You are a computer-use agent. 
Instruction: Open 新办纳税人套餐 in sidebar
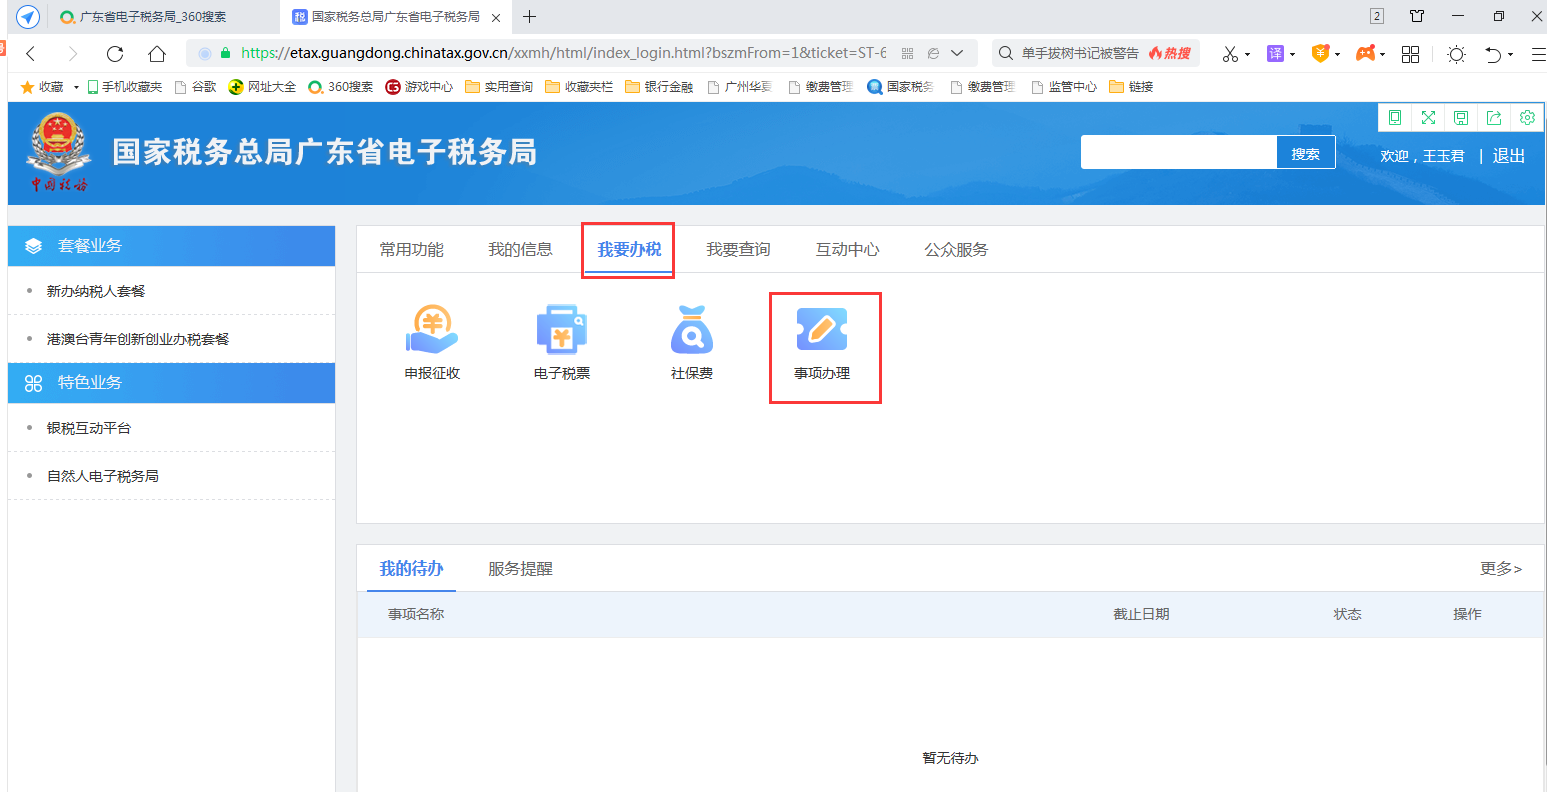click(96, 291)
